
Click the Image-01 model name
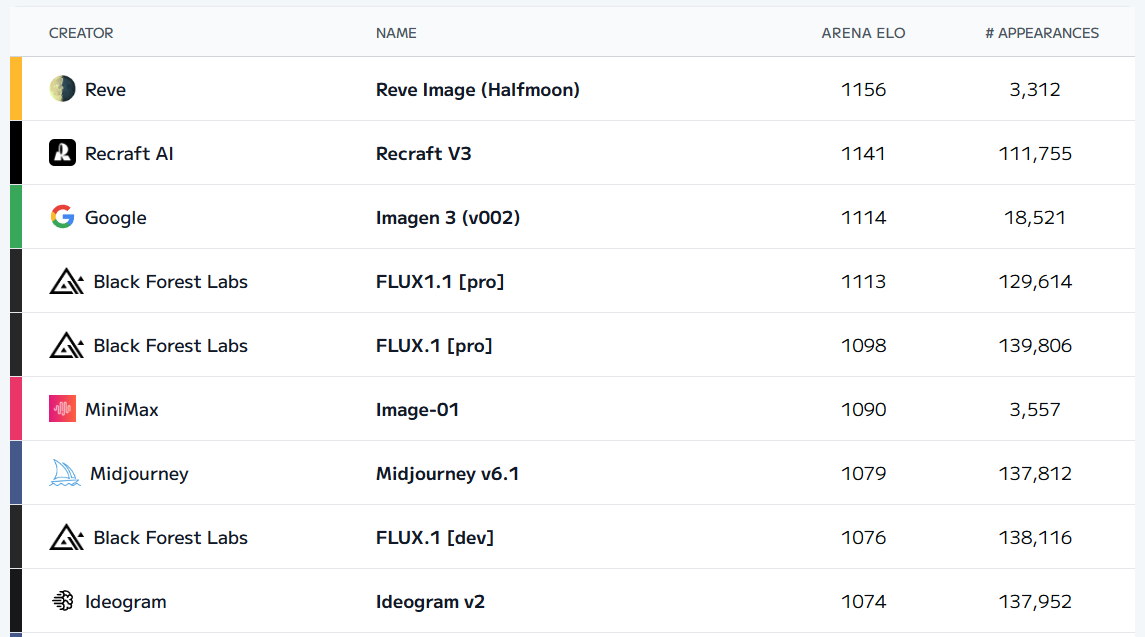417,410
